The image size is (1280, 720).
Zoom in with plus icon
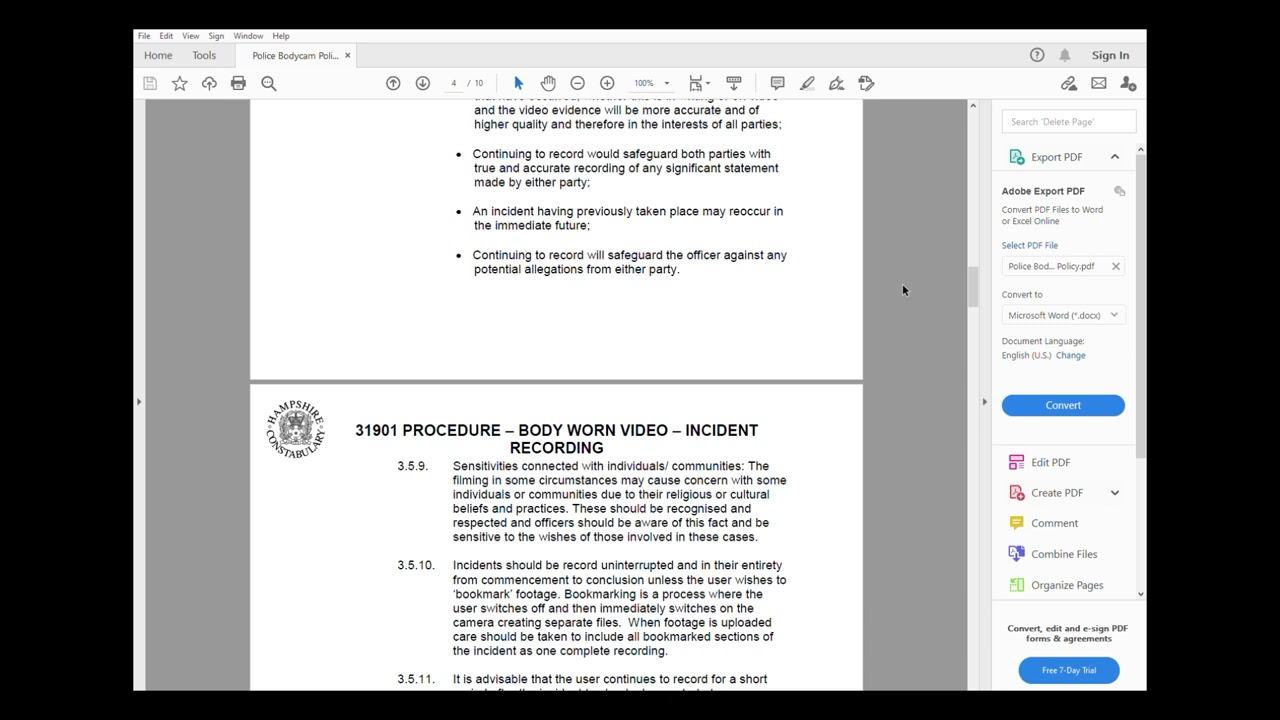(x=607, y=83)
